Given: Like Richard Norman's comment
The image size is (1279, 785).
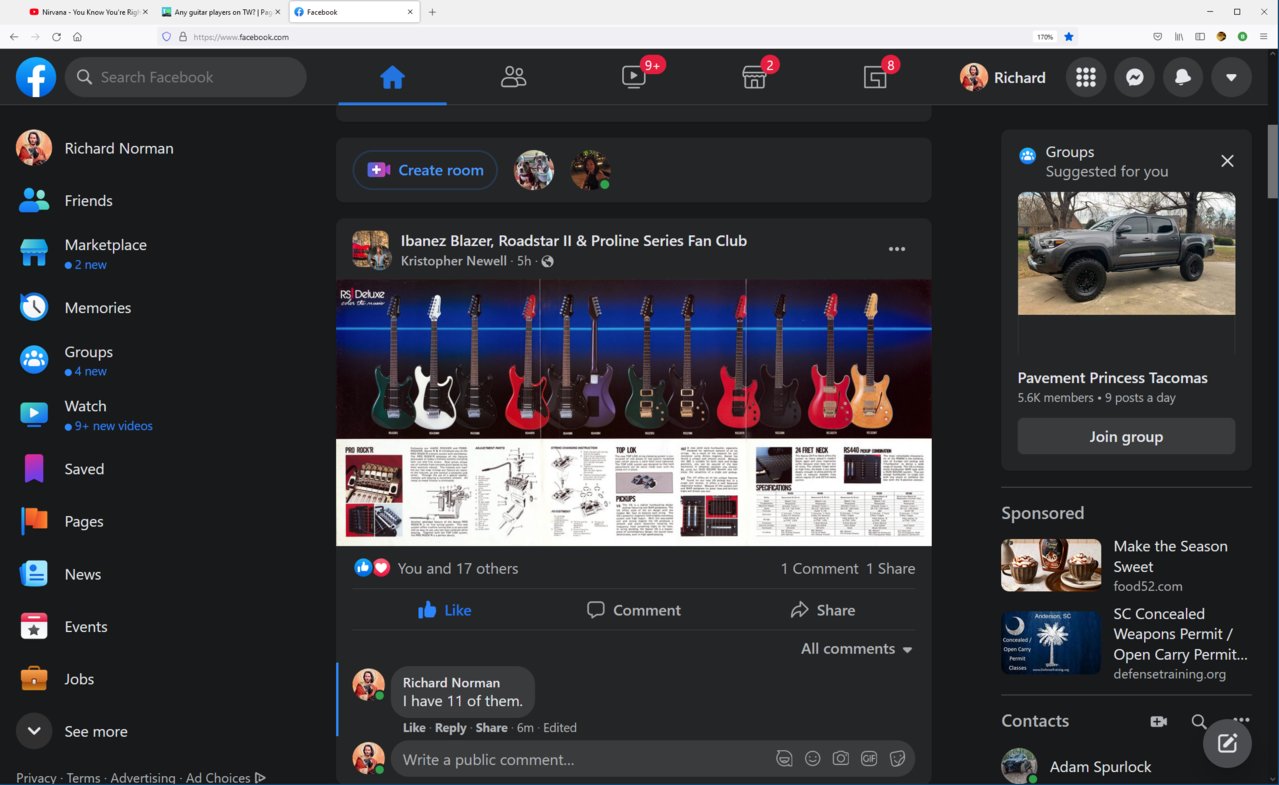Looking at the screenshot, I should (x=414, y=728).
